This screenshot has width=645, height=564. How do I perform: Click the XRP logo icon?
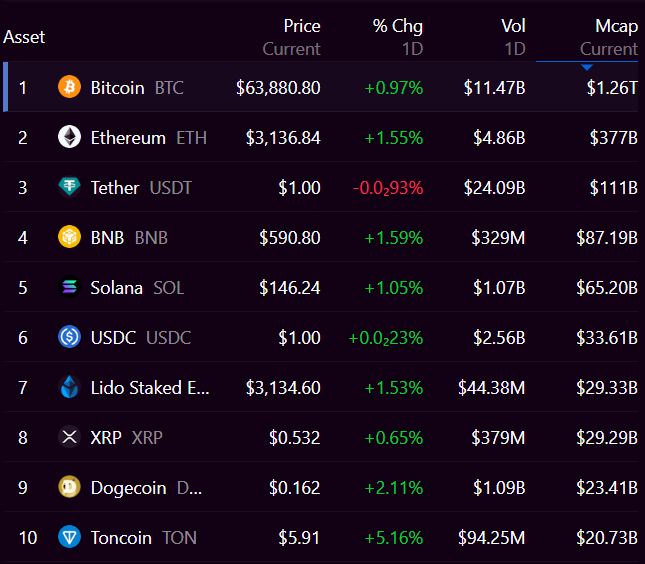[x=69, y=437]
